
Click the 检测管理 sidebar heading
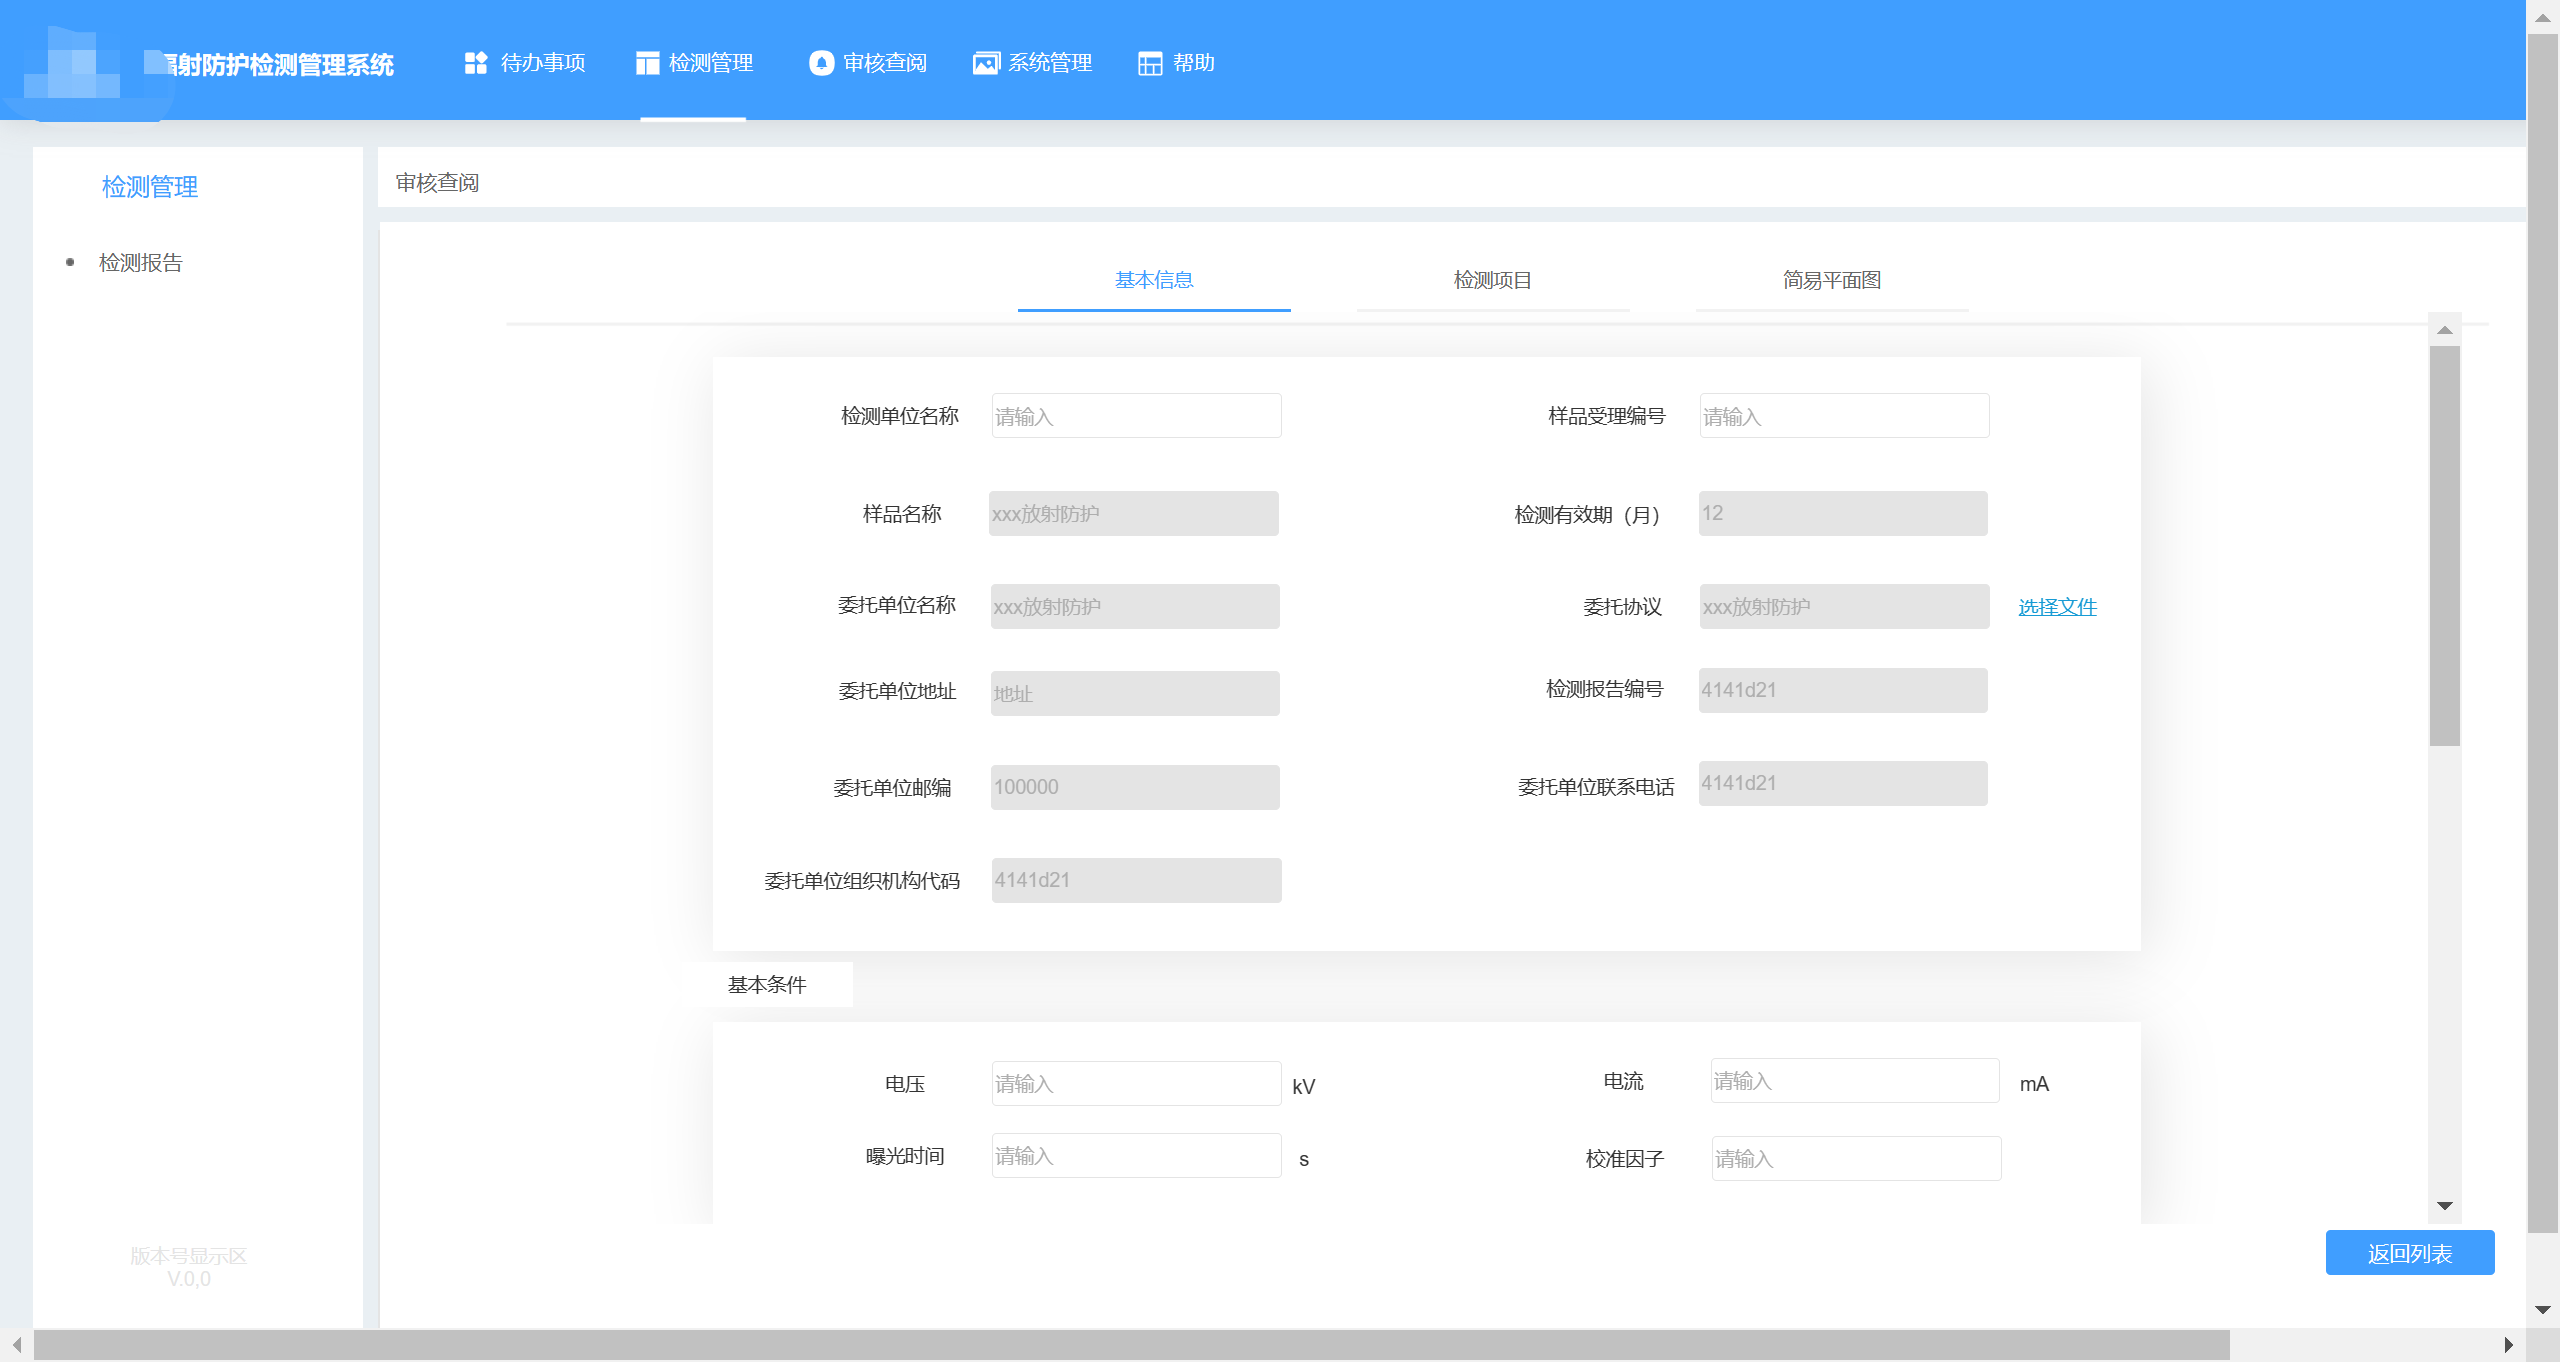(x=150, y=187)
